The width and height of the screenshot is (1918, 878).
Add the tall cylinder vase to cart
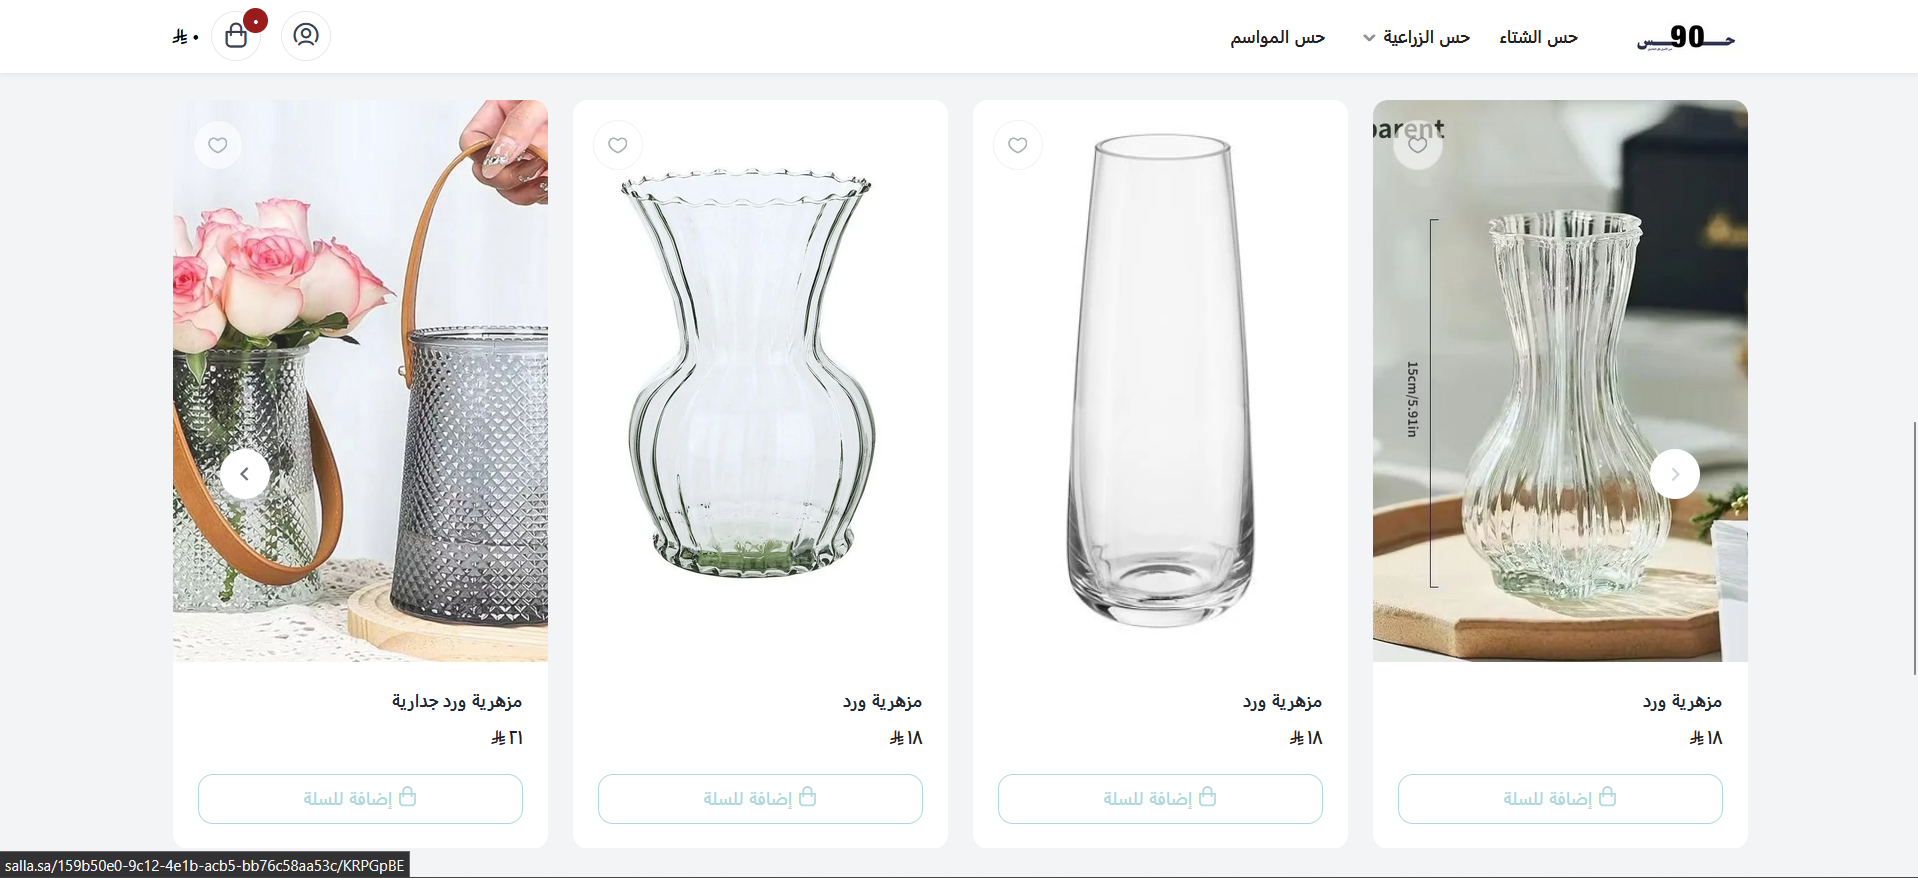1160,798
